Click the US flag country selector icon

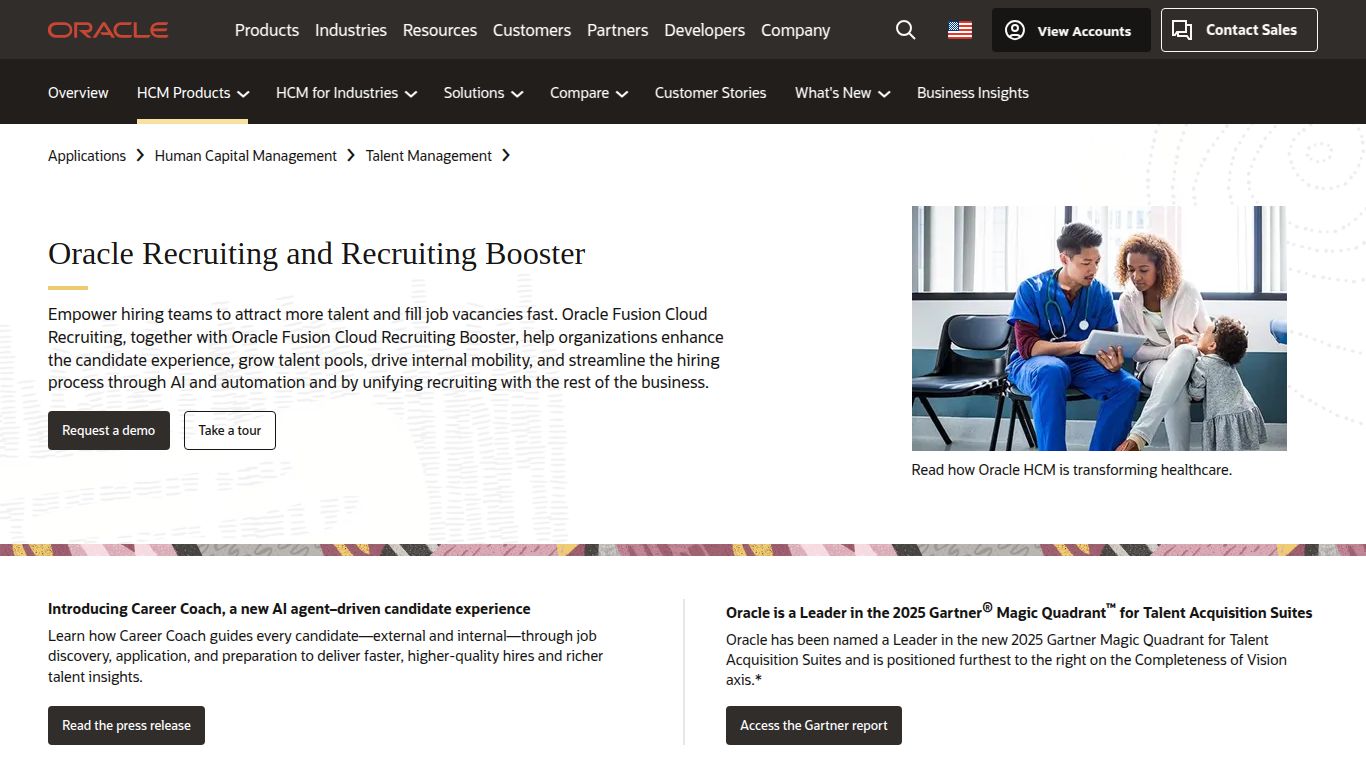point(958,30)
